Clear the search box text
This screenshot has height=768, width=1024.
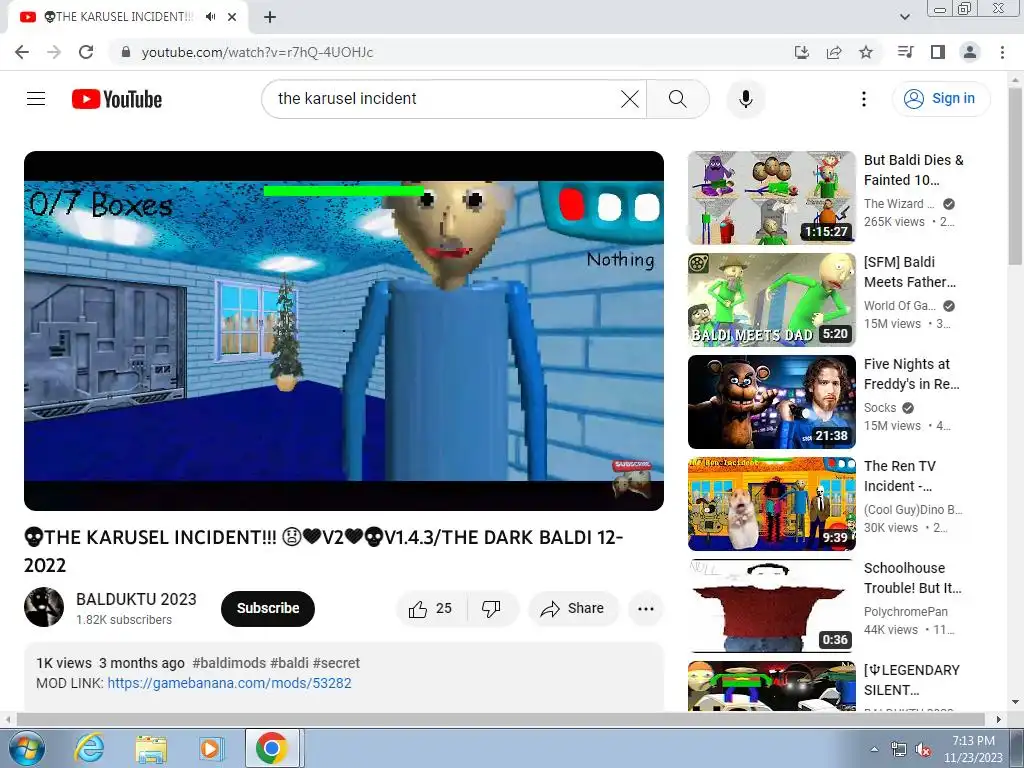(x=630, y=99)
